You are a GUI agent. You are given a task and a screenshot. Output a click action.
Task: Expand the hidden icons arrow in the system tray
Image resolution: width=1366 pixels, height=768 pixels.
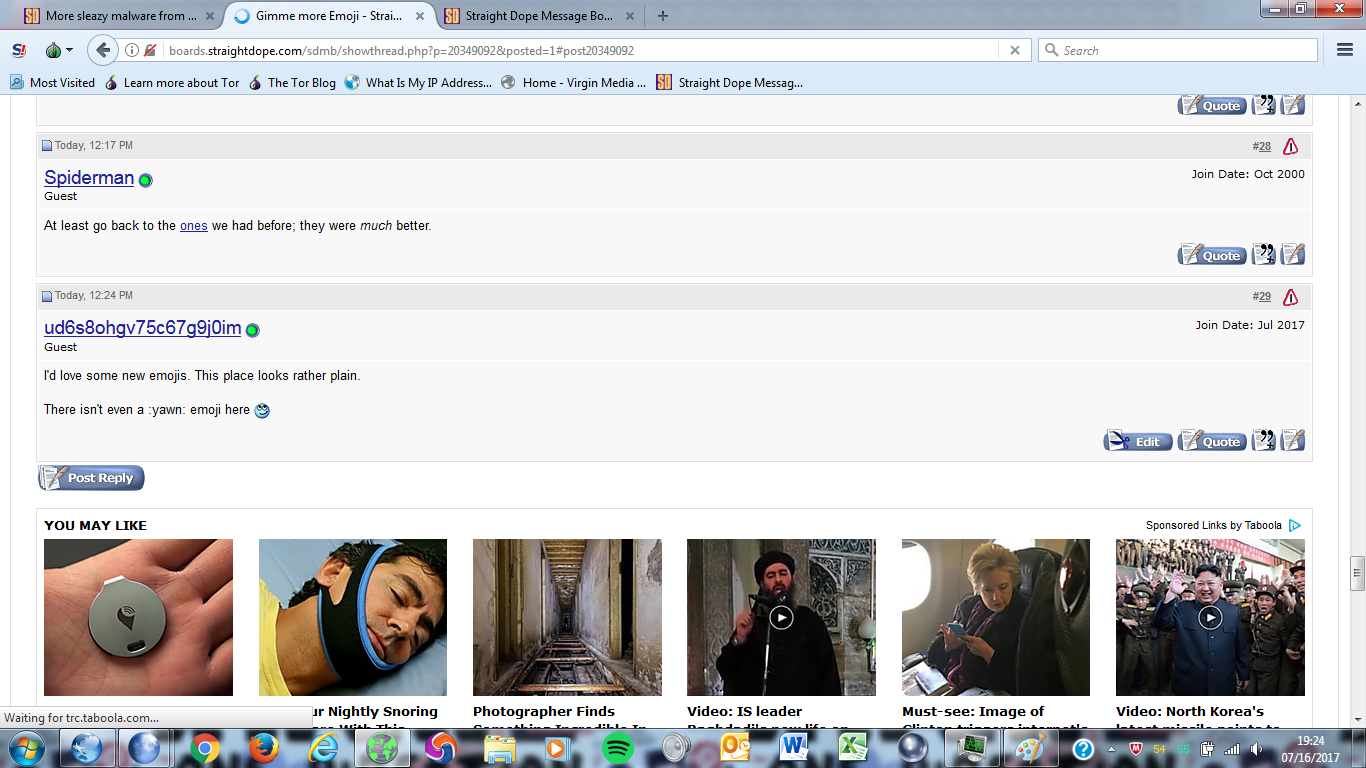(x=1111, y=749)
